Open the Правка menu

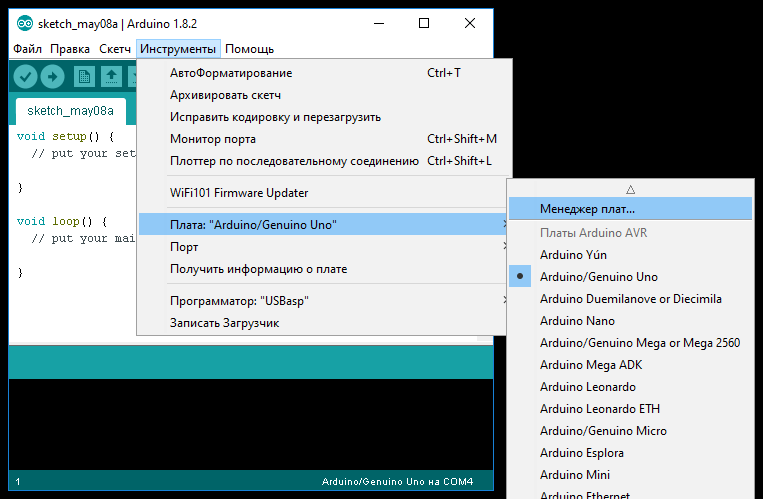(70, 49)
